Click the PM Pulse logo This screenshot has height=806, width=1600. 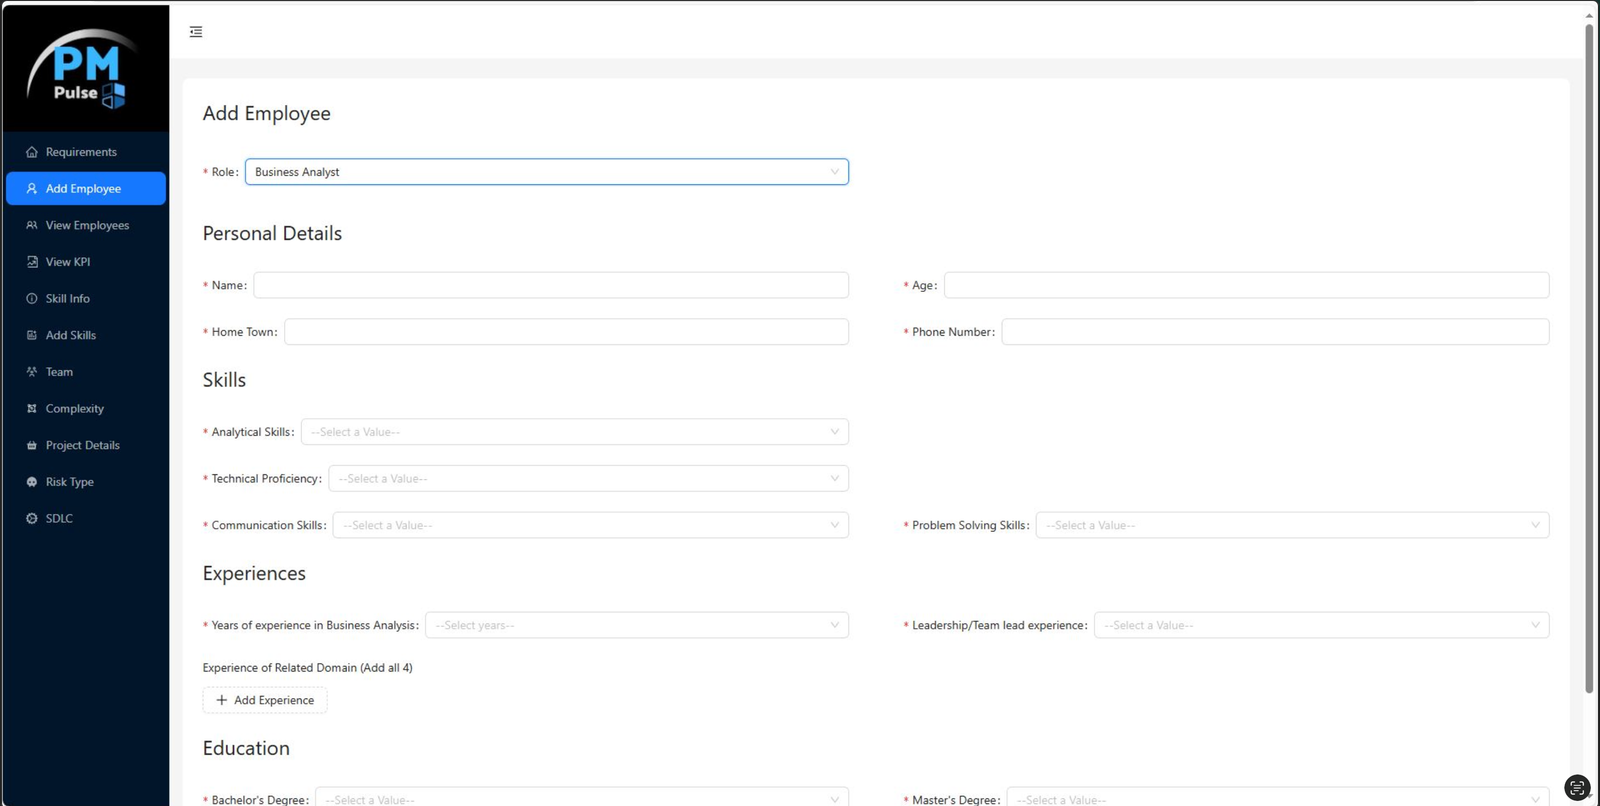click(x=86, y=70)
